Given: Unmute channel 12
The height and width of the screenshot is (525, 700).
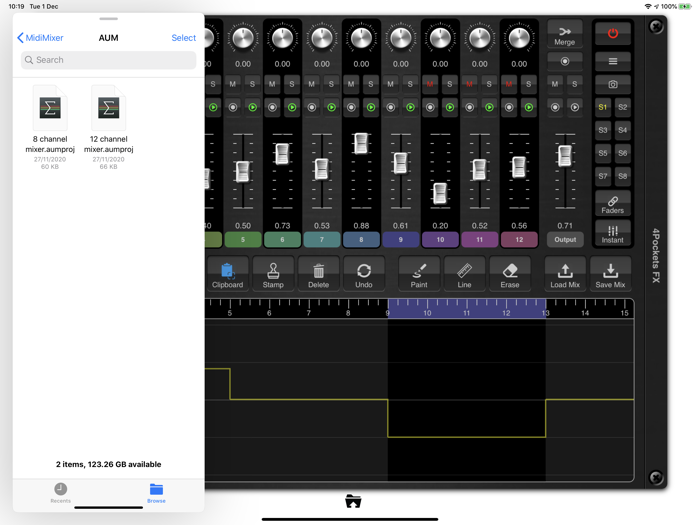Looking at the screenshot, I should tap(508, 84).
